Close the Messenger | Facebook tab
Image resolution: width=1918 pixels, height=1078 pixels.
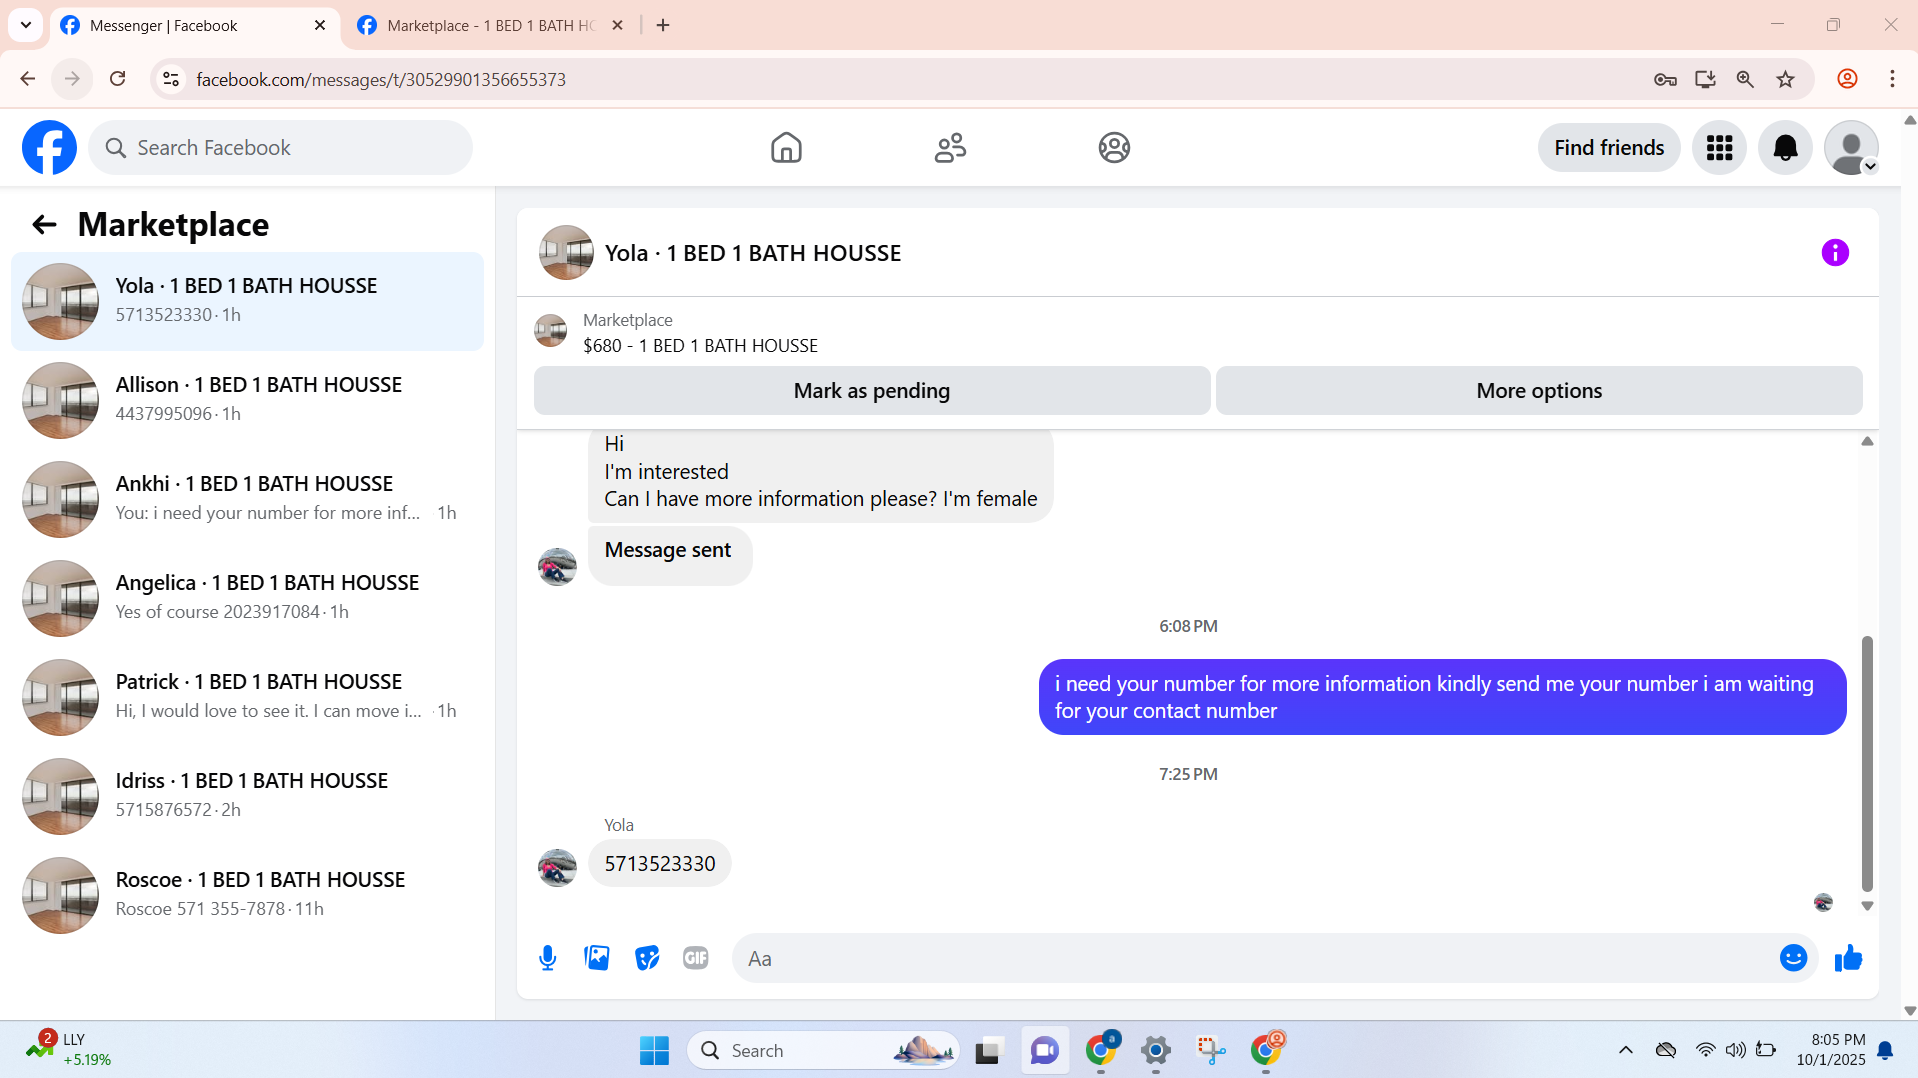[320, 25]
